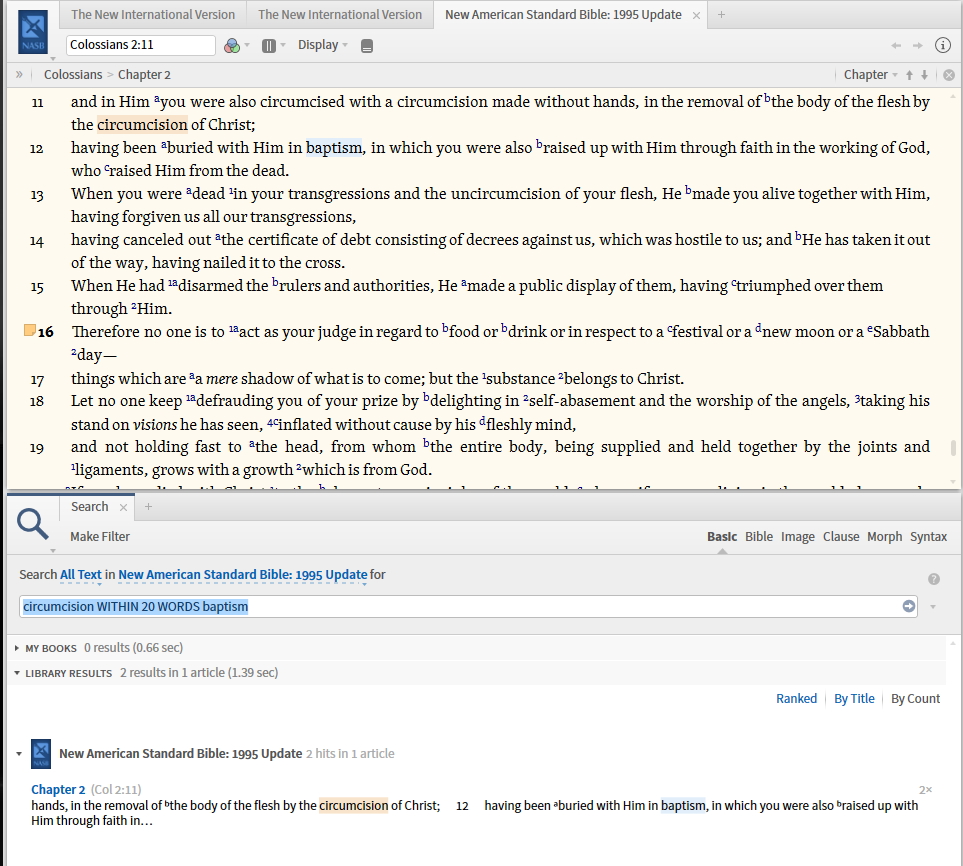This screenshot has width=963, height=866.
Task: Click verse number 16
Action: [46, 332]
